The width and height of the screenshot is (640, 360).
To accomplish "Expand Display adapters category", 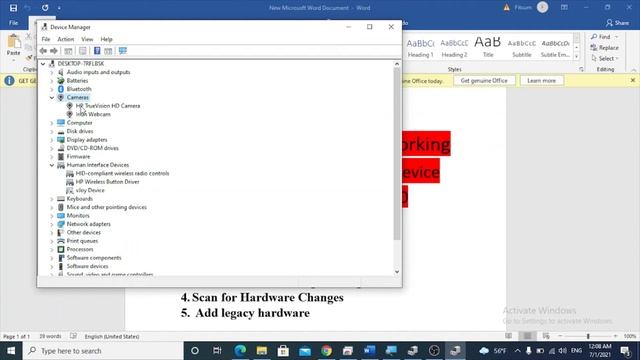I will tap(52, 140).
